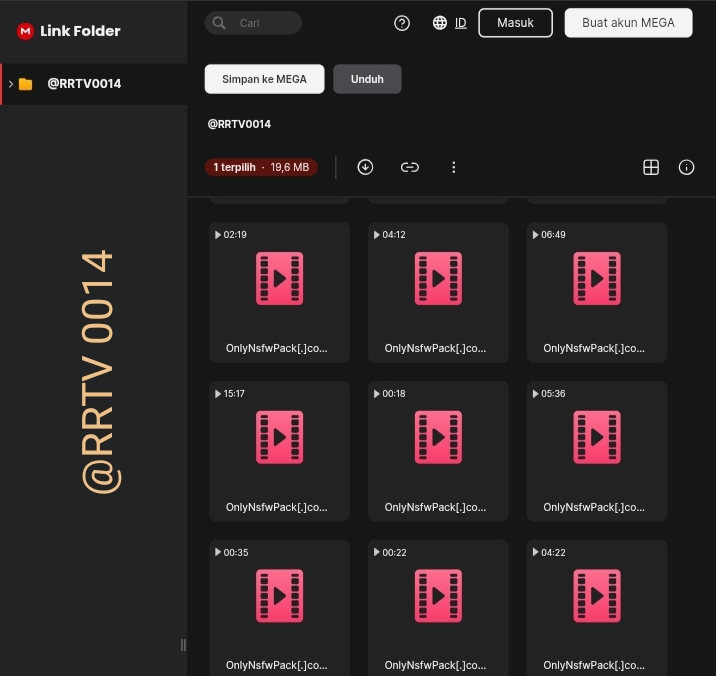
Task: Click the 05:36 duration label
Action: pyautogui.click(x=553, y=394)
